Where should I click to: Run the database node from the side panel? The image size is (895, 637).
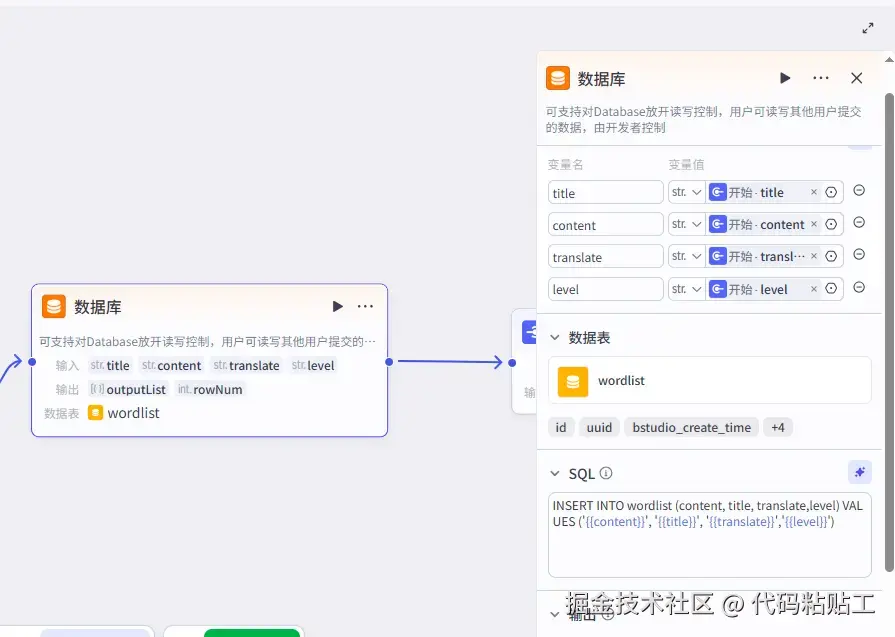click(785, 78)
